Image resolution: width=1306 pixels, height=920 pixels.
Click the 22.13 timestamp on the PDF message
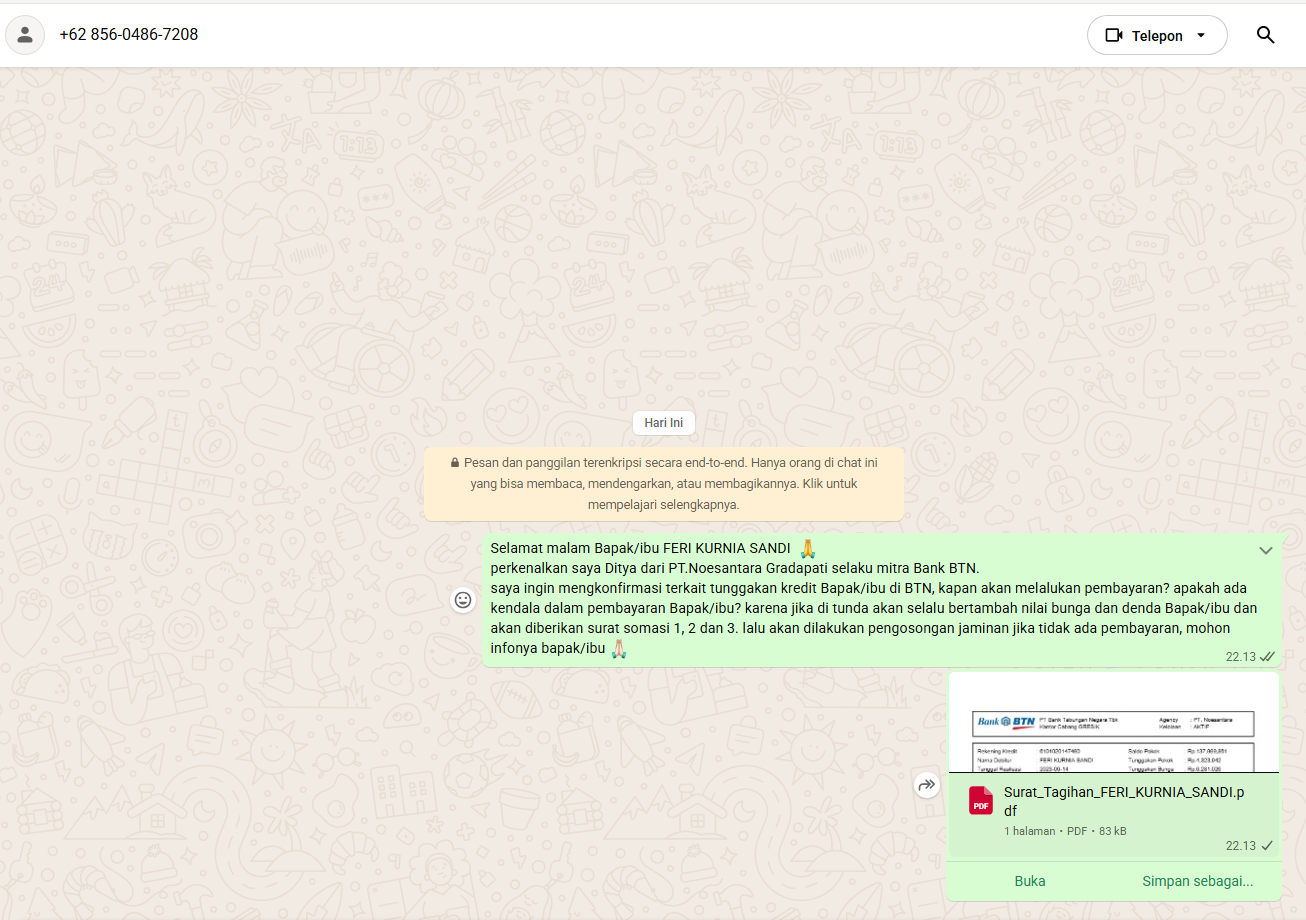coord(1240,846)
